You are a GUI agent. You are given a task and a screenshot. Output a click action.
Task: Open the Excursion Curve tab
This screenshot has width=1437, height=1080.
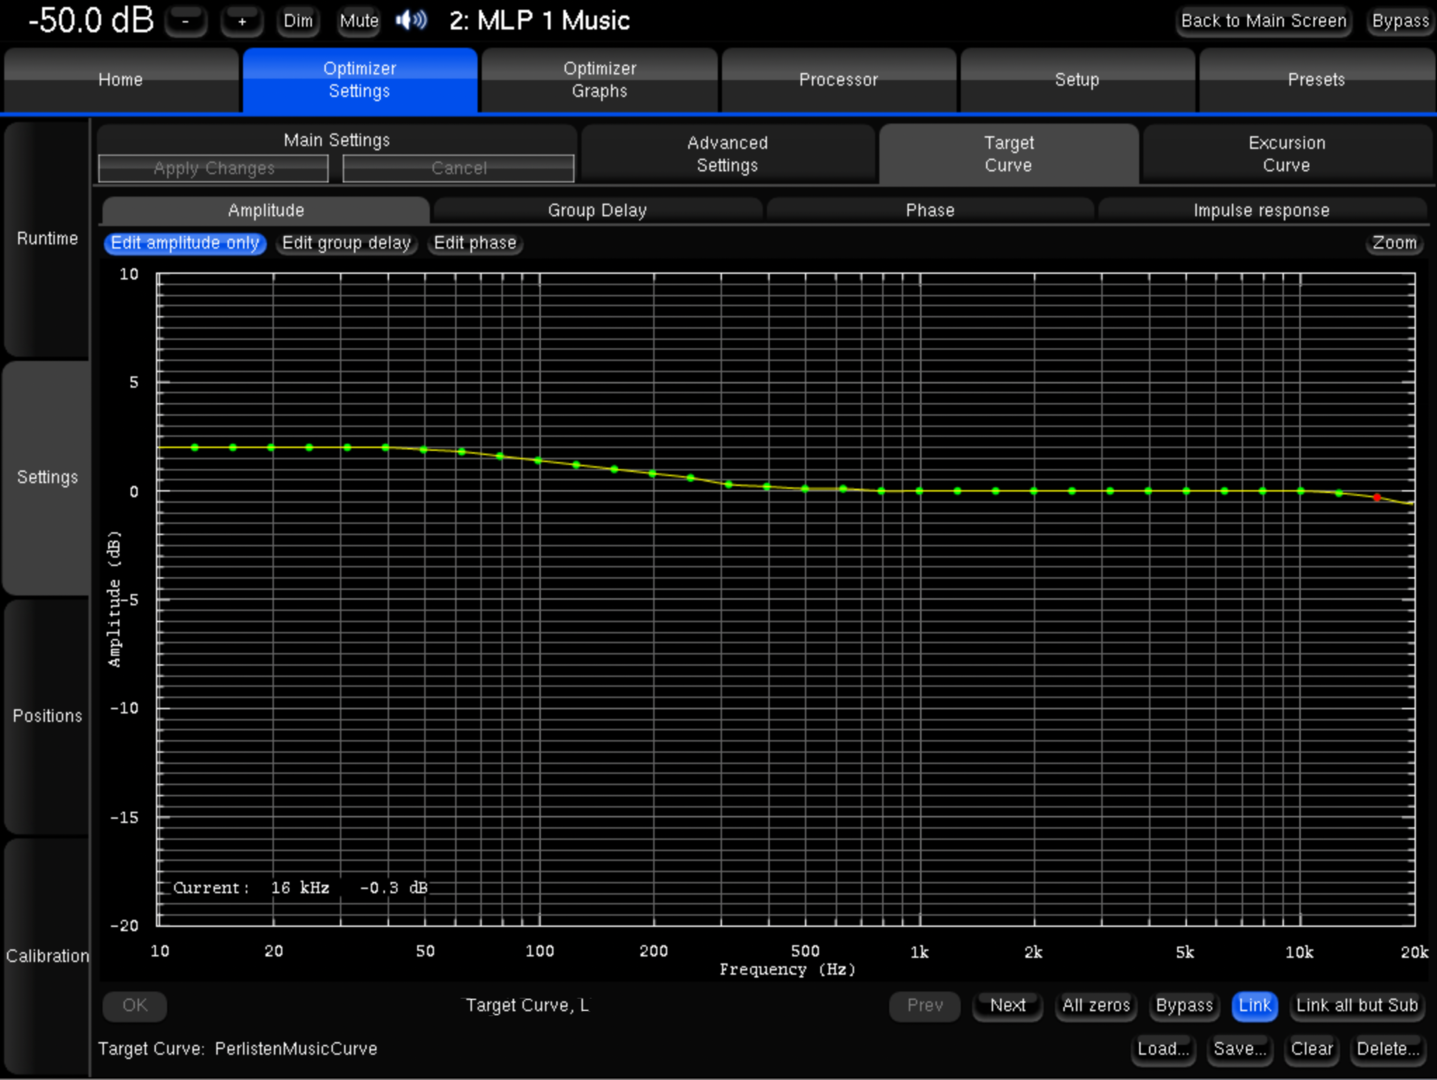tap(1287, 154)
